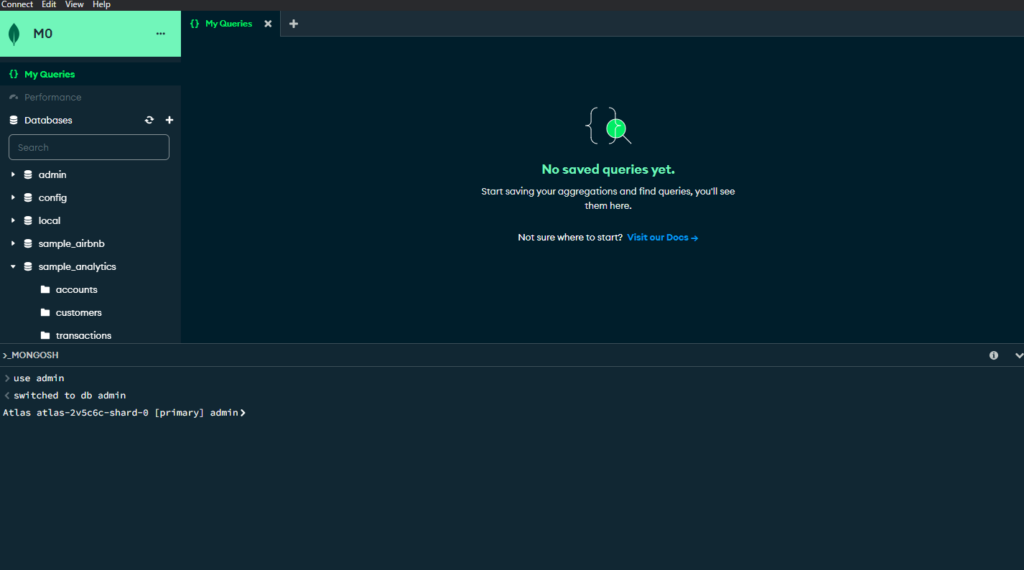Click the admin database icon
The height and width of the screenshot is (570, 1024).
(28, 175)
